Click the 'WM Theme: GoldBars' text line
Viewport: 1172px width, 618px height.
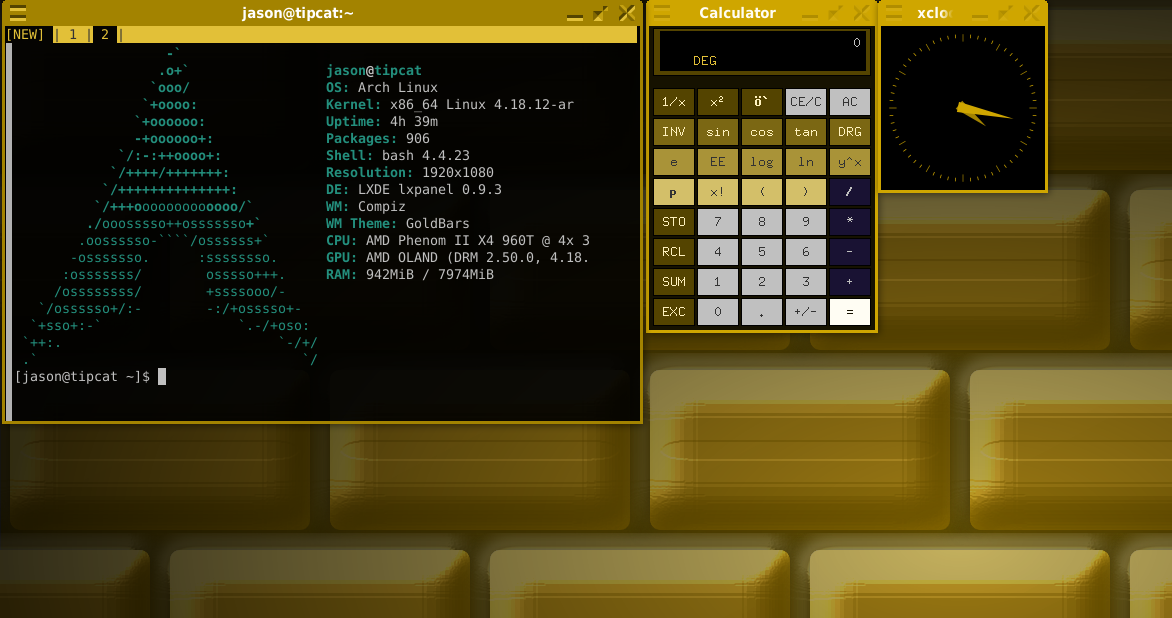point(398,223)
